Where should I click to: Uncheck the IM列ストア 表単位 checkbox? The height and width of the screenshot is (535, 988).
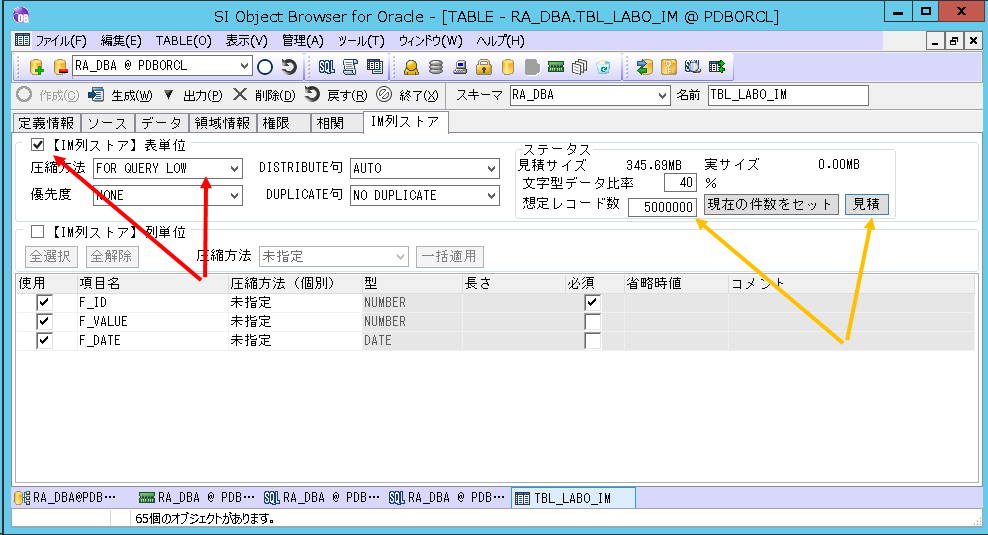[x=38, y=146]
